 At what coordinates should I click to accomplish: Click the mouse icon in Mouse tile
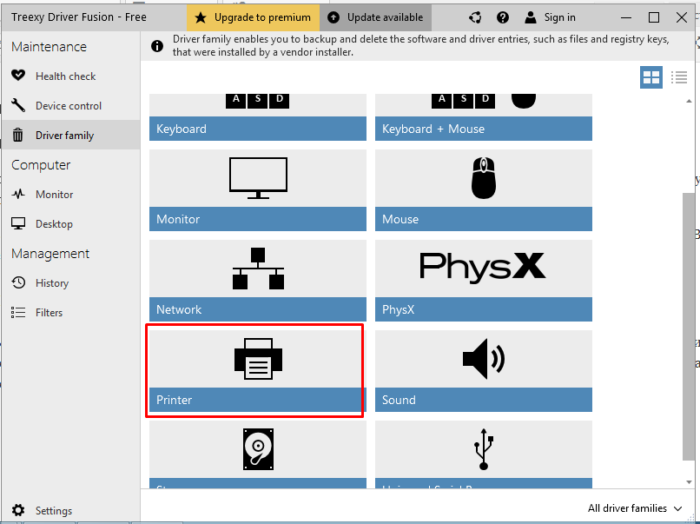[x=483, y=178]
